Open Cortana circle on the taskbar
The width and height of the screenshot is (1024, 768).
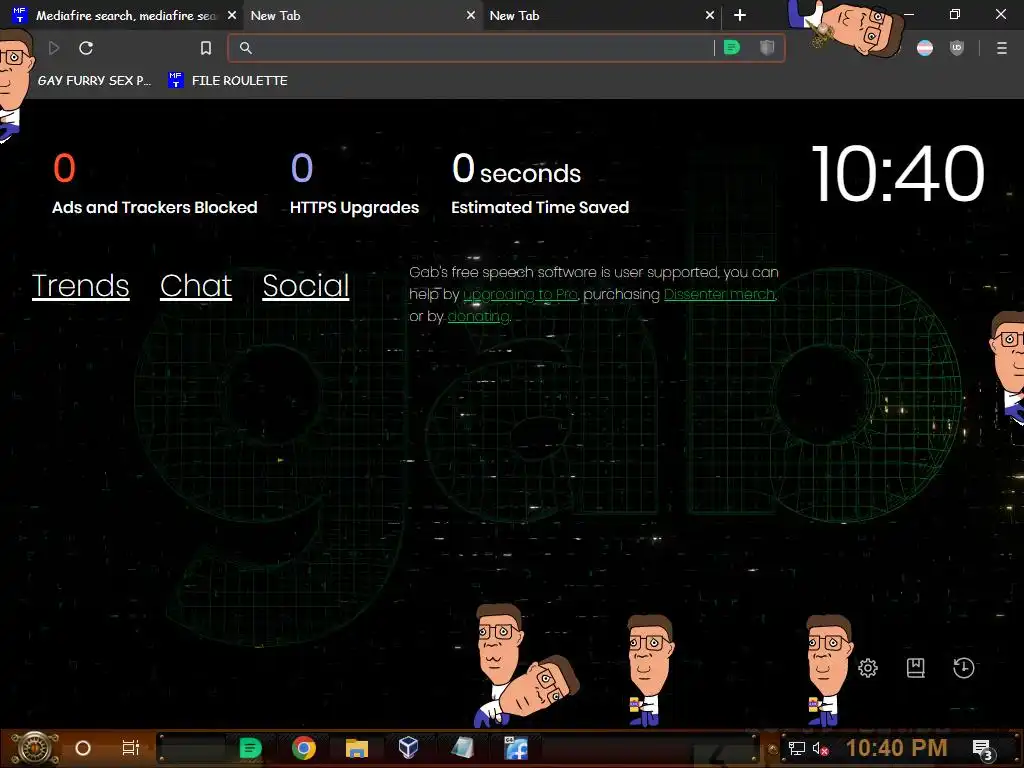click(83, 748)
